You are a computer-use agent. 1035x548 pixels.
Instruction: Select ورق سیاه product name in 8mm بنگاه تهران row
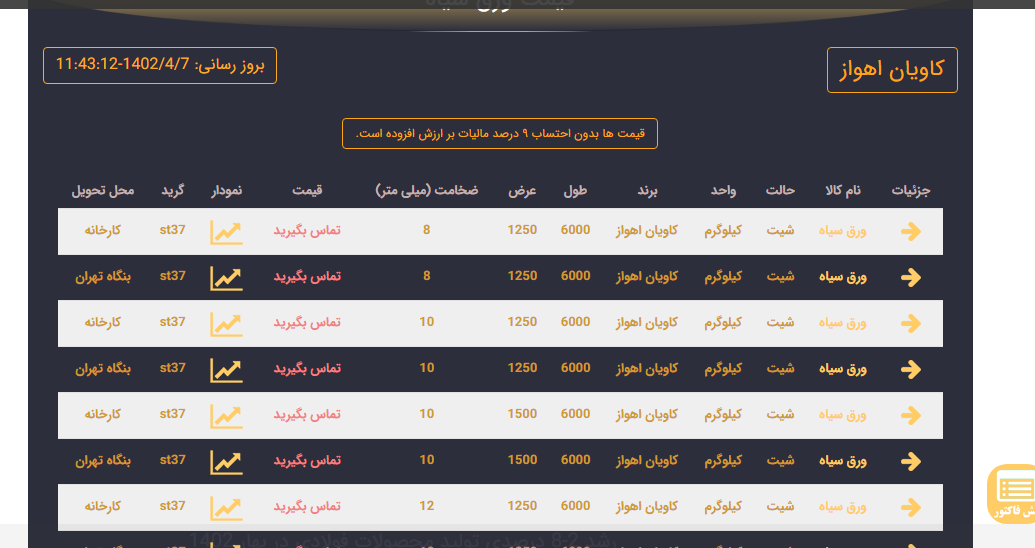(x=842, y=277)
